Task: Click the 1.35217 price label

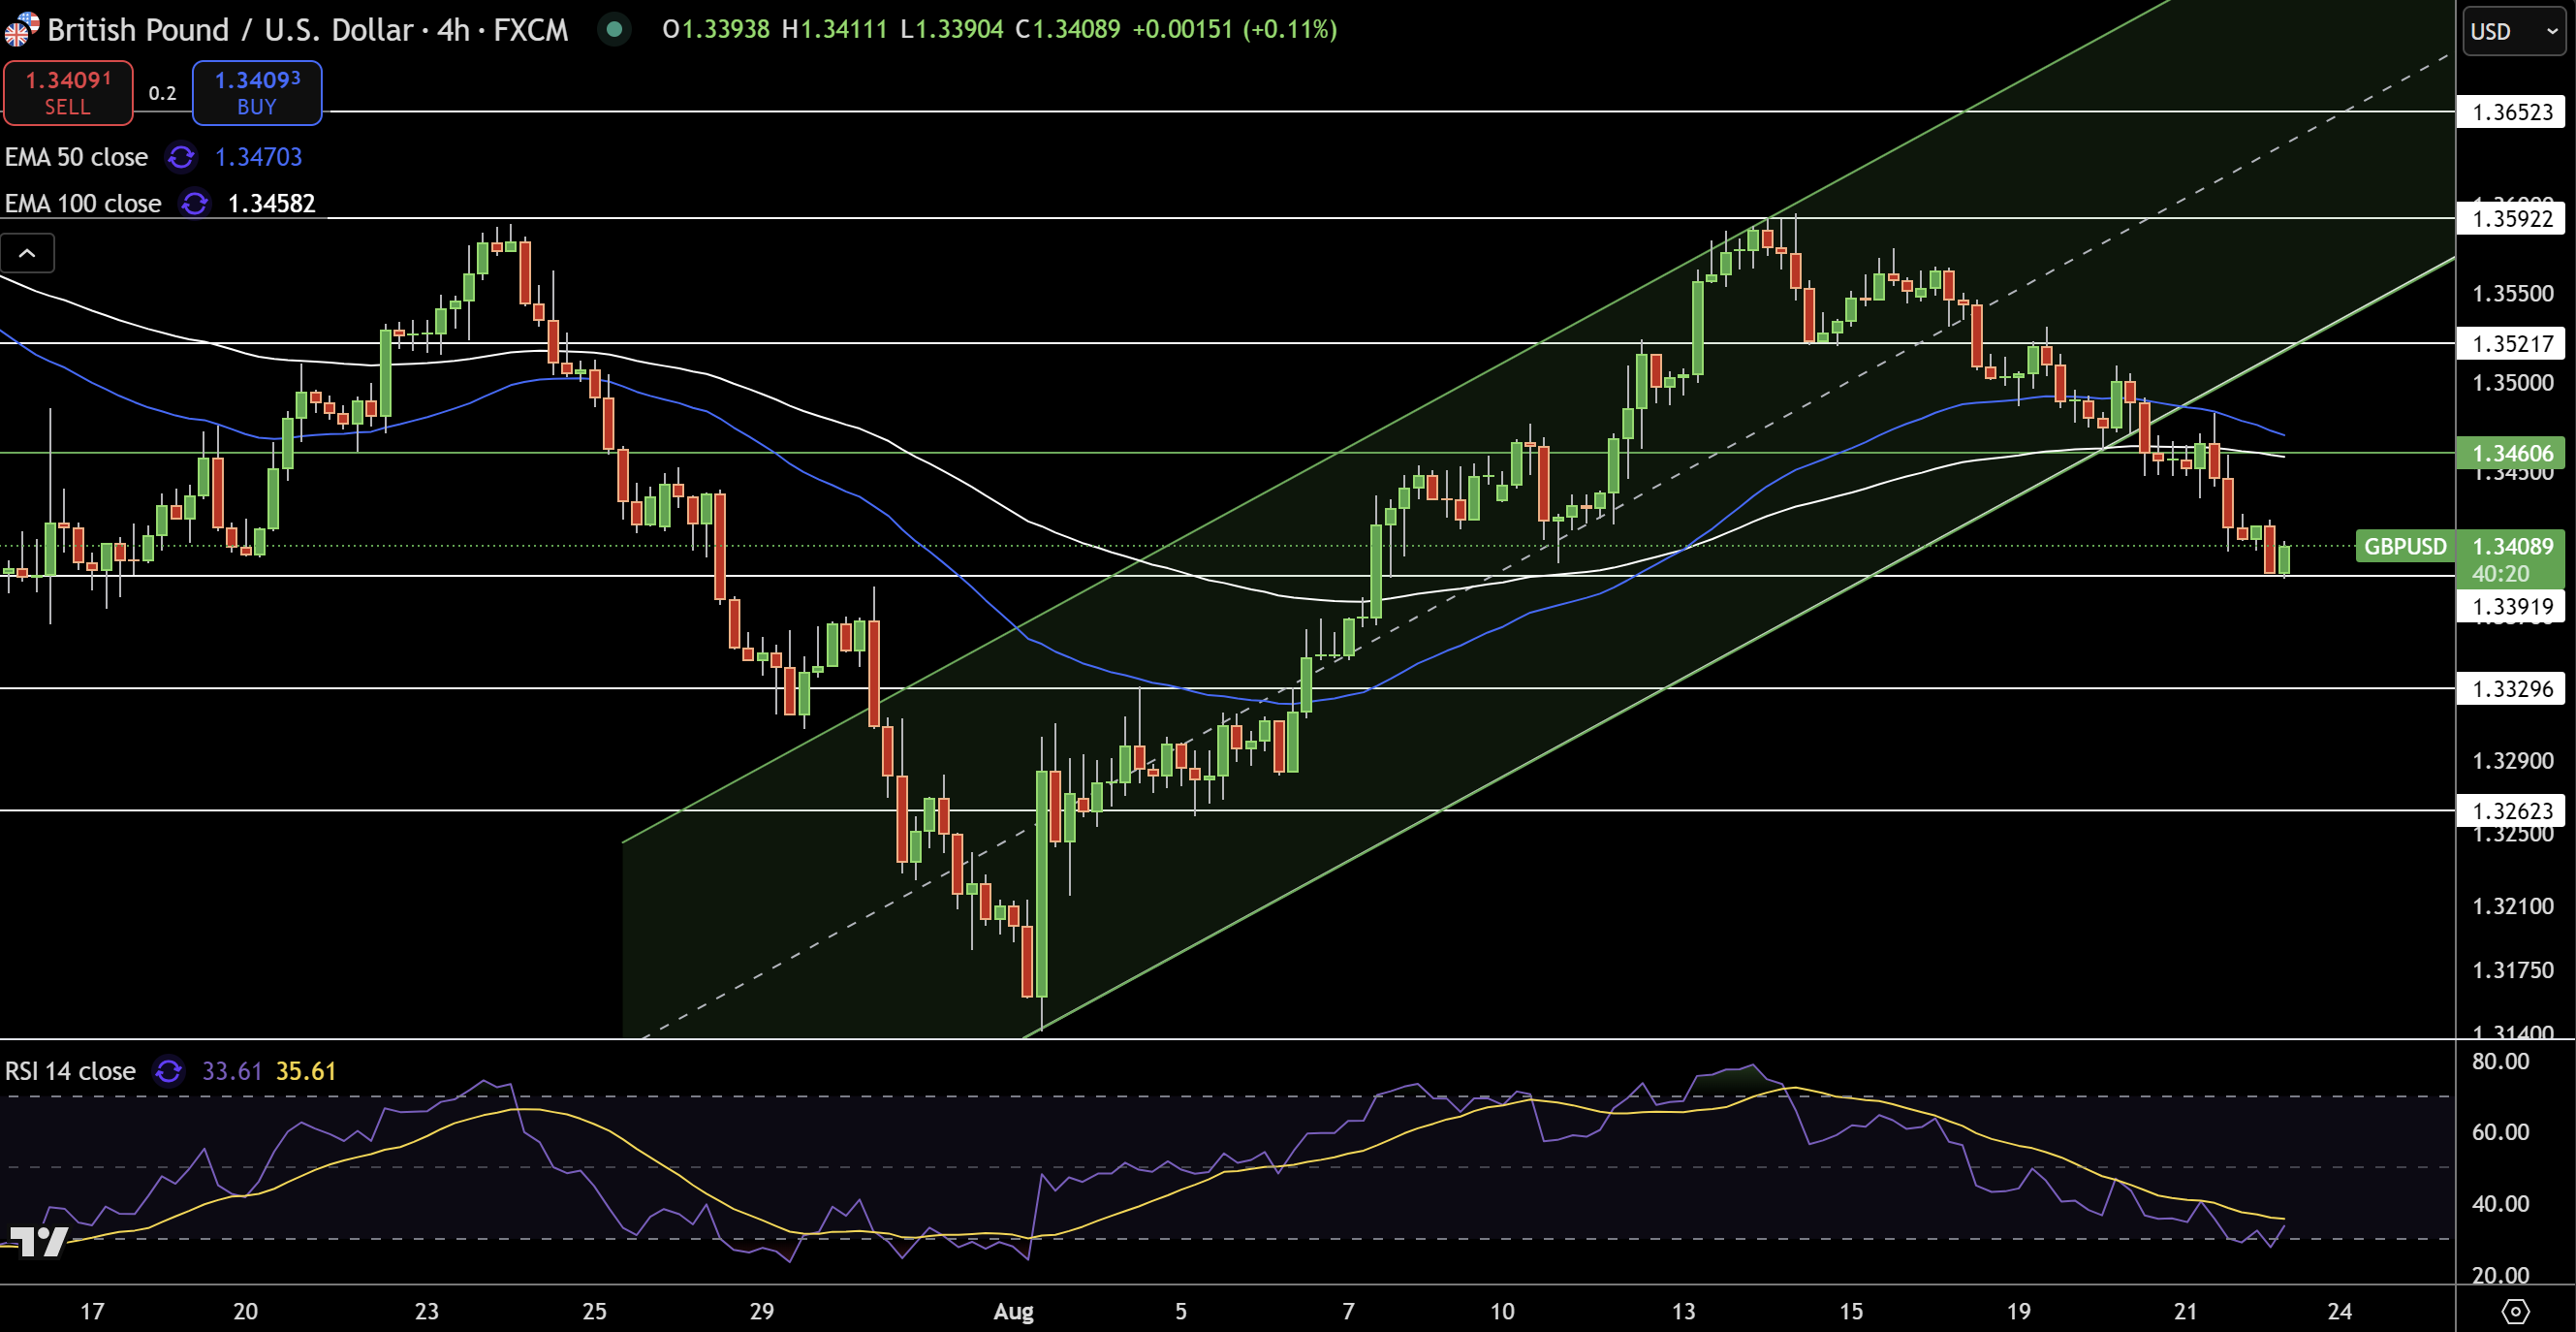Action: tap(2512, 344)
